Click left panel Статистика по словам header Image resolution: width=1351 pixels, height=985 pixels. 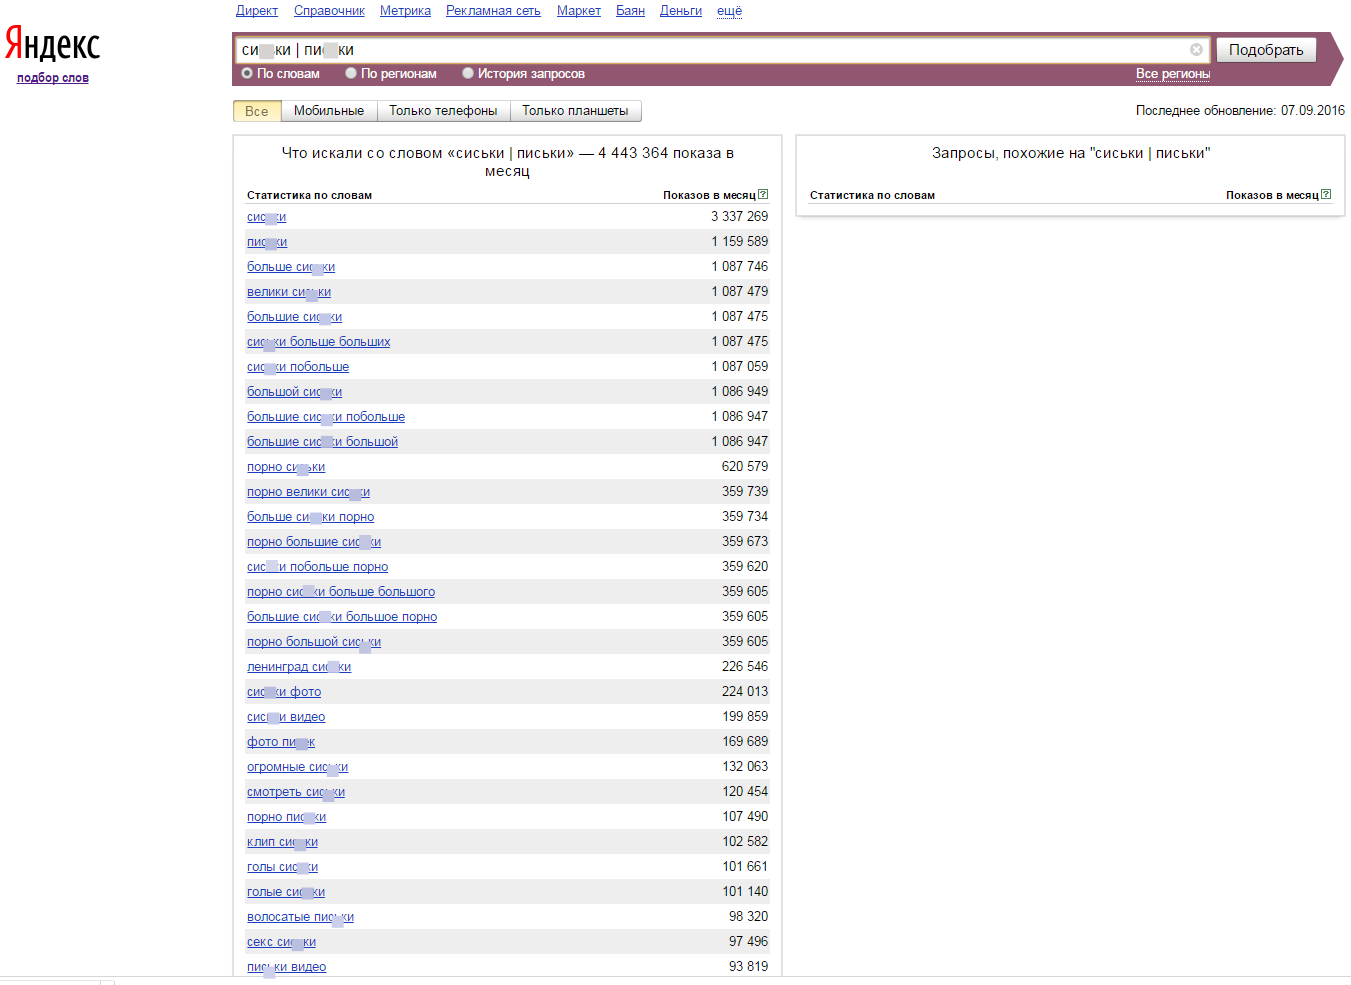tap(309, 196)
